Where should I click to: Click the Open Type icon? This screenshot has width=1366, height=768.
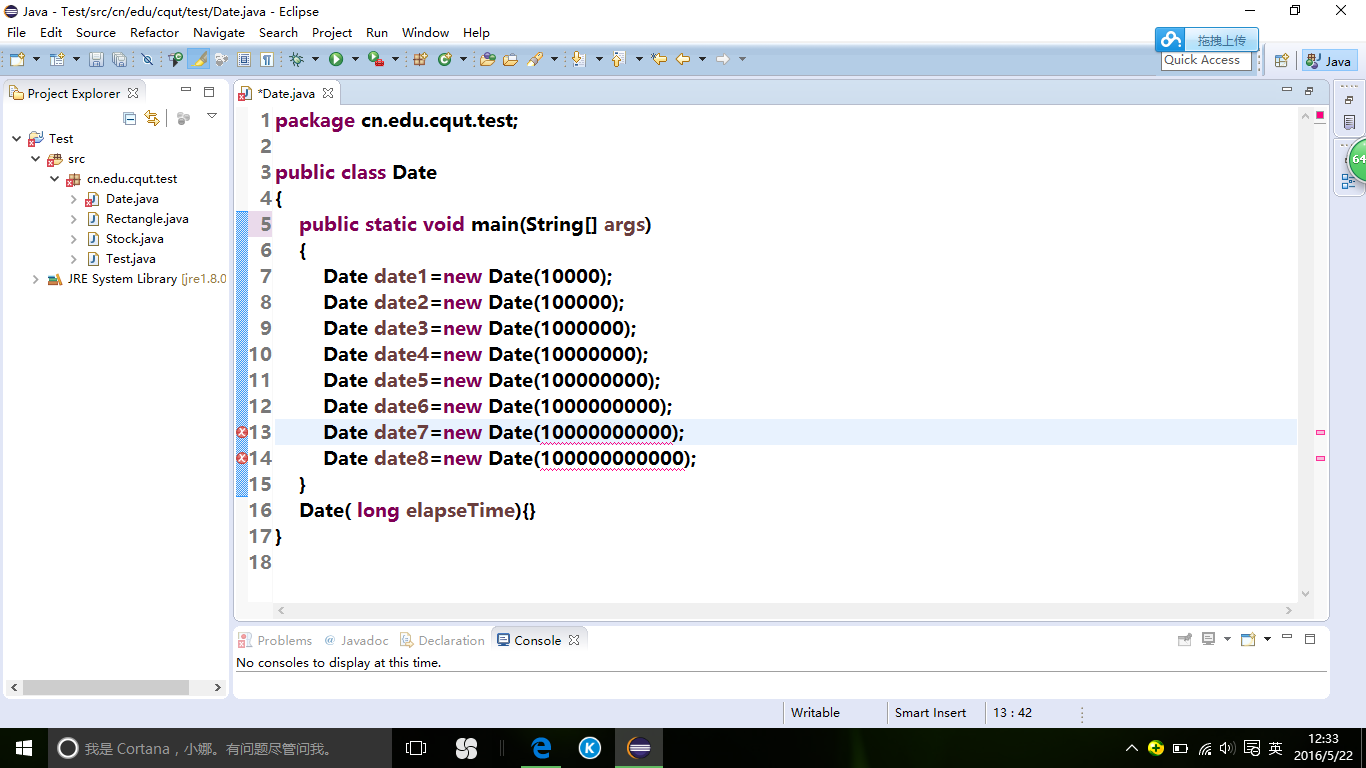click(x=488, y=59)
